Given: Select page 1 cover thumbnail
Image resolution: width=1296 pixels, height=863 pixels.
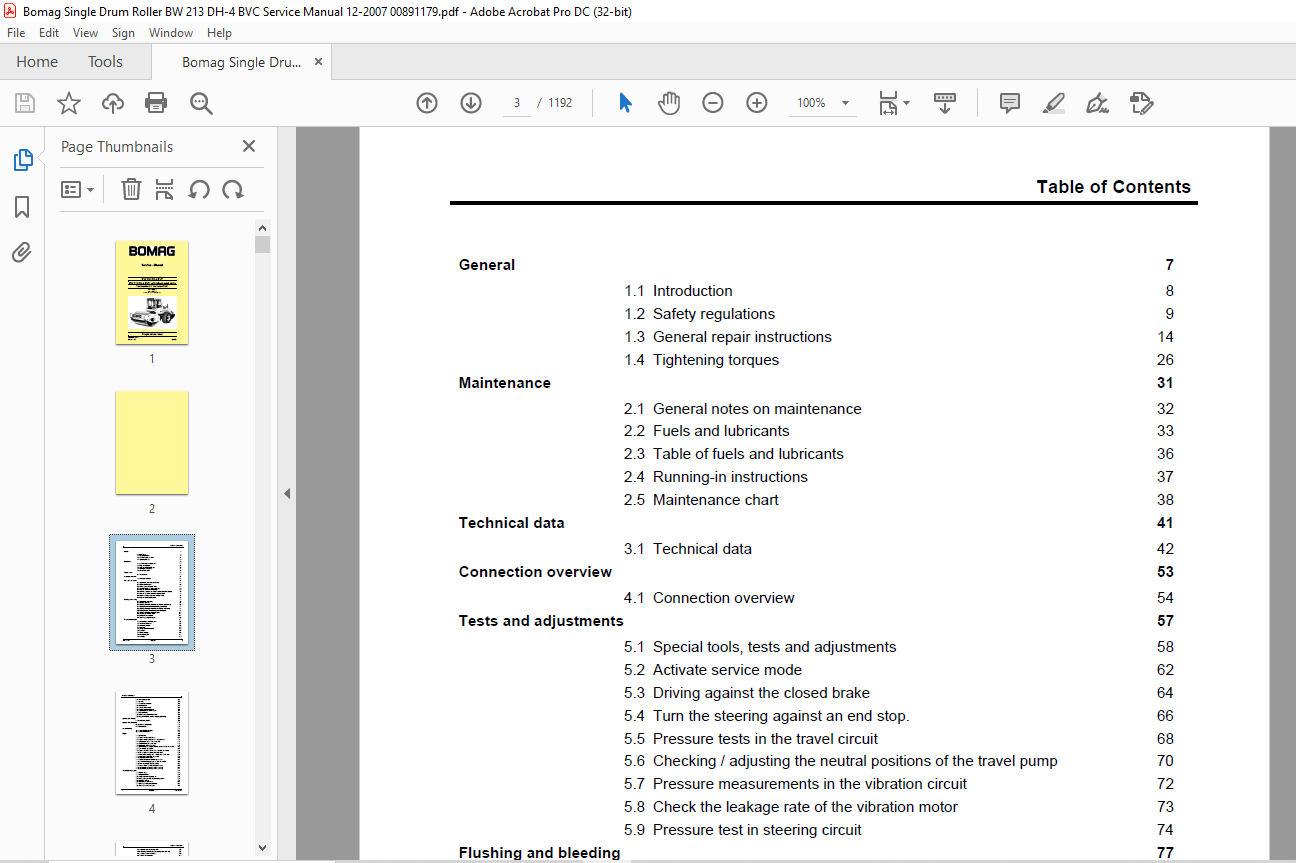Looking at the screenshot, I should pos(152,293).
